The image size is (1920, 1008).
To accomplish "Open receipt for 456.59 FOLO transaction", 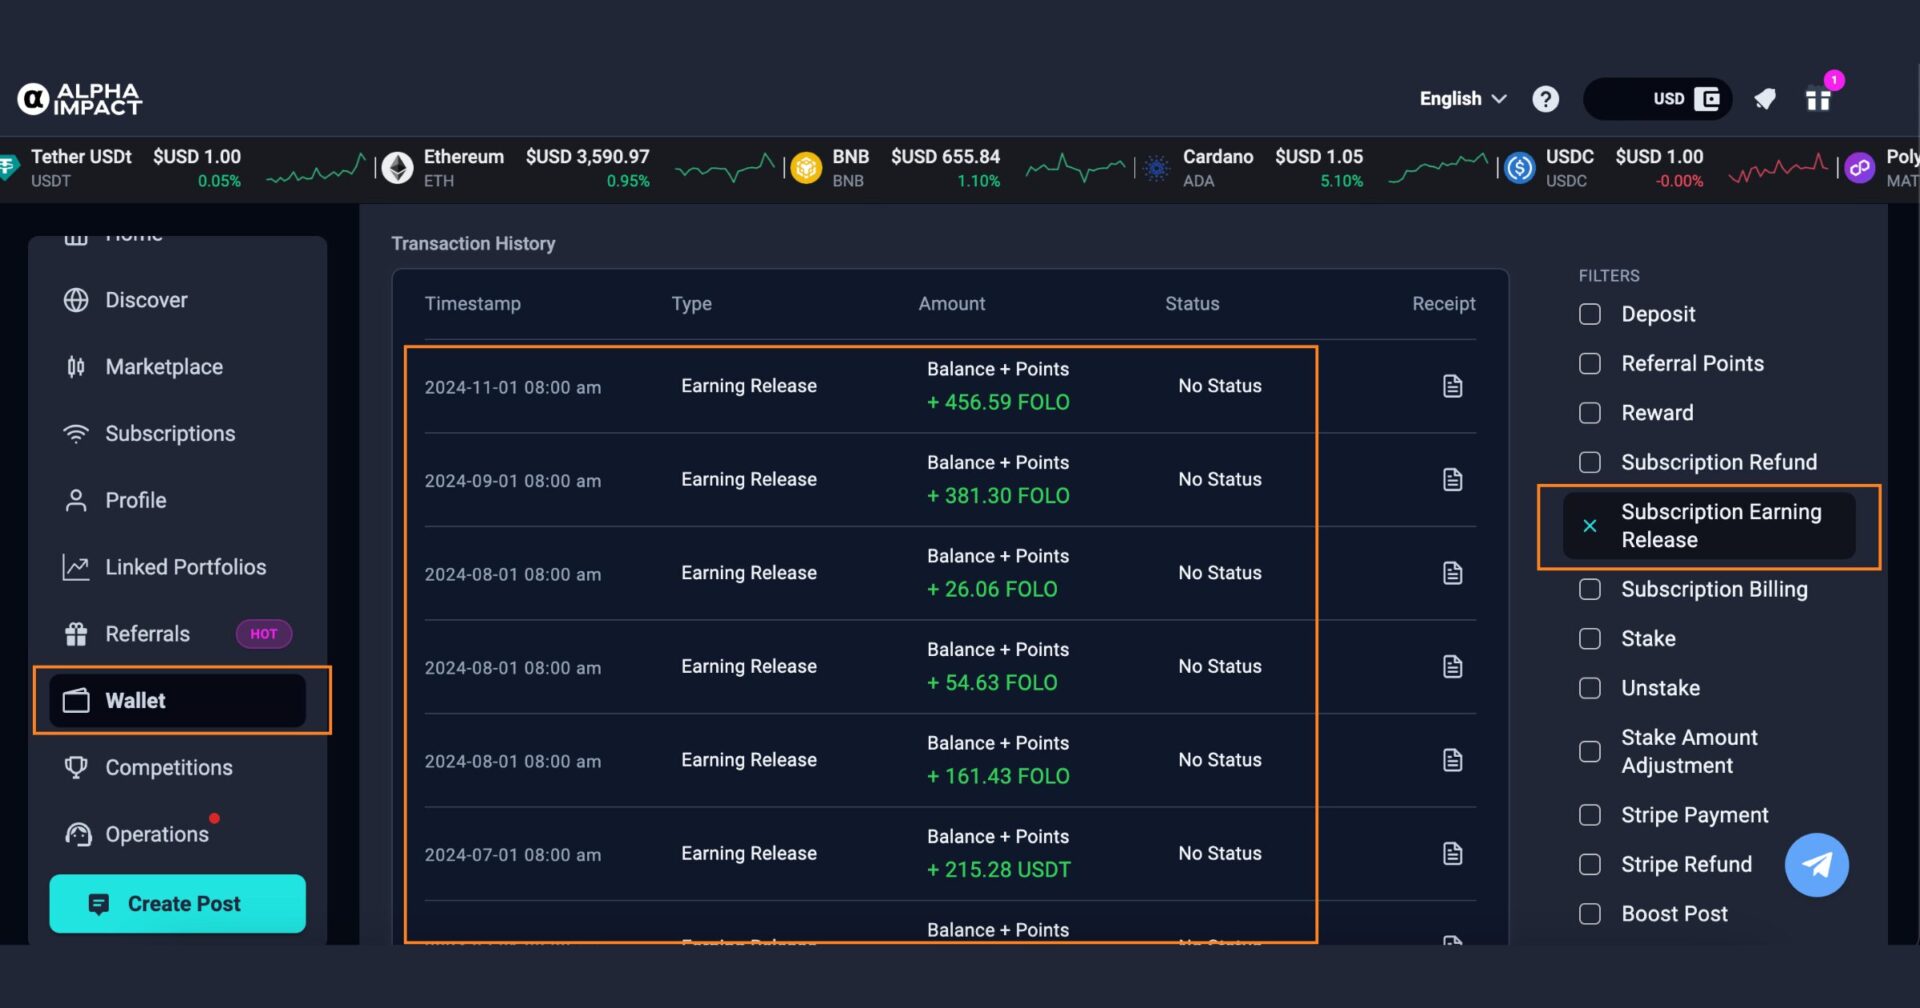I will coord(1453,386).
